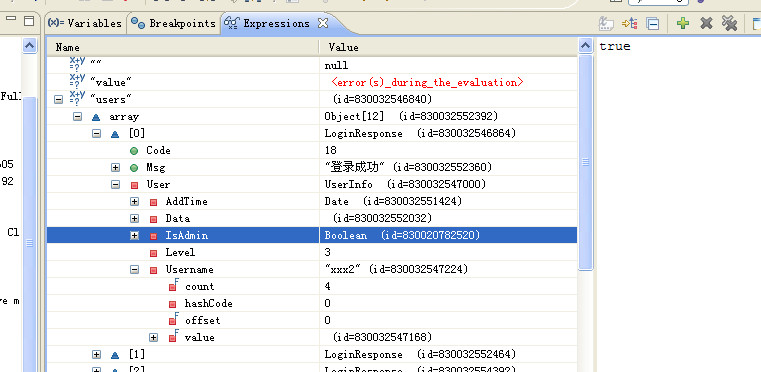
Task: Click the red square icon beside AddTime
Action: coord(153,202)
